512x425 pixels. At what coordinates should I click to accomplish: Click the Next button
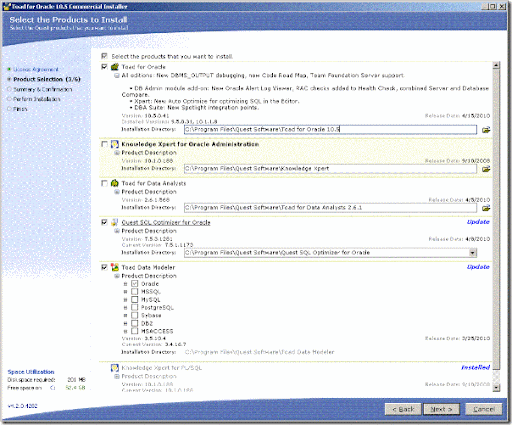point(441,409)
